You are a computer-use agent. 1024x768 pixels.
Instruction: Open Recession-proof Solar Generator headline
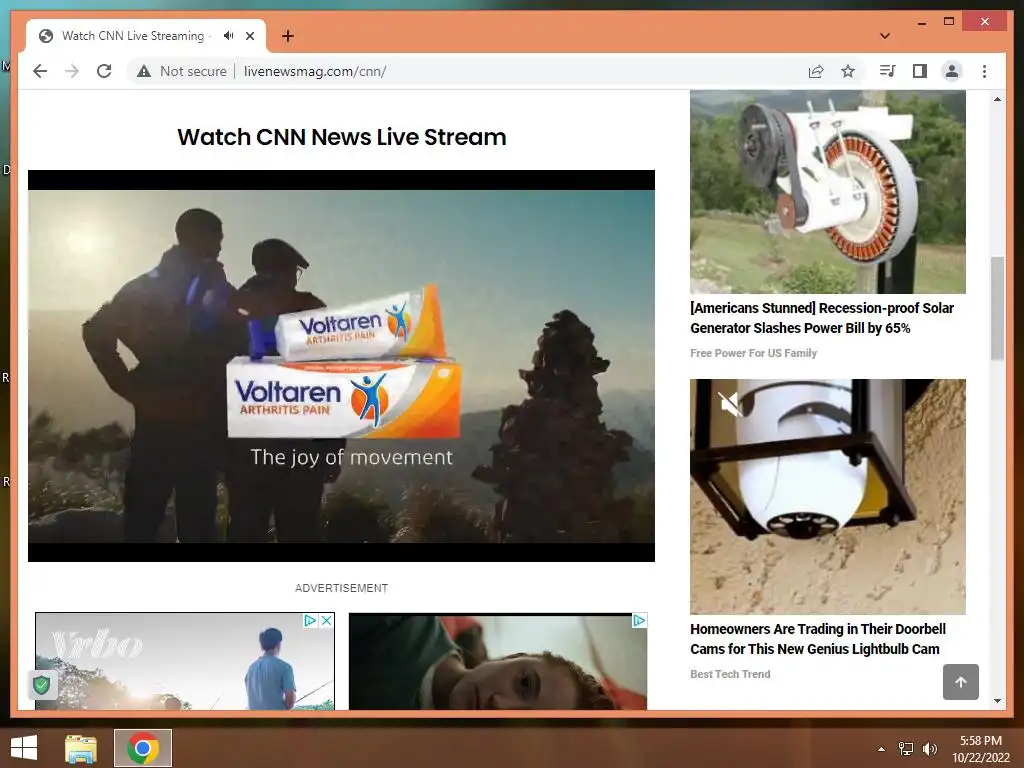822,318
